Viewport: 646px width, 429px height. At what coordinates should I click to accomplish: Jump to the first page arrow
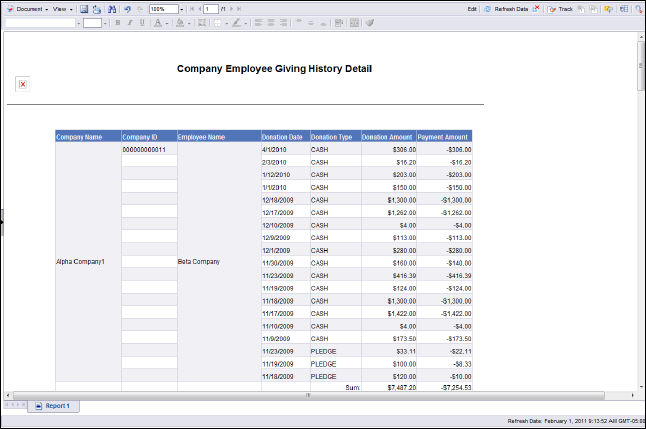191,8
